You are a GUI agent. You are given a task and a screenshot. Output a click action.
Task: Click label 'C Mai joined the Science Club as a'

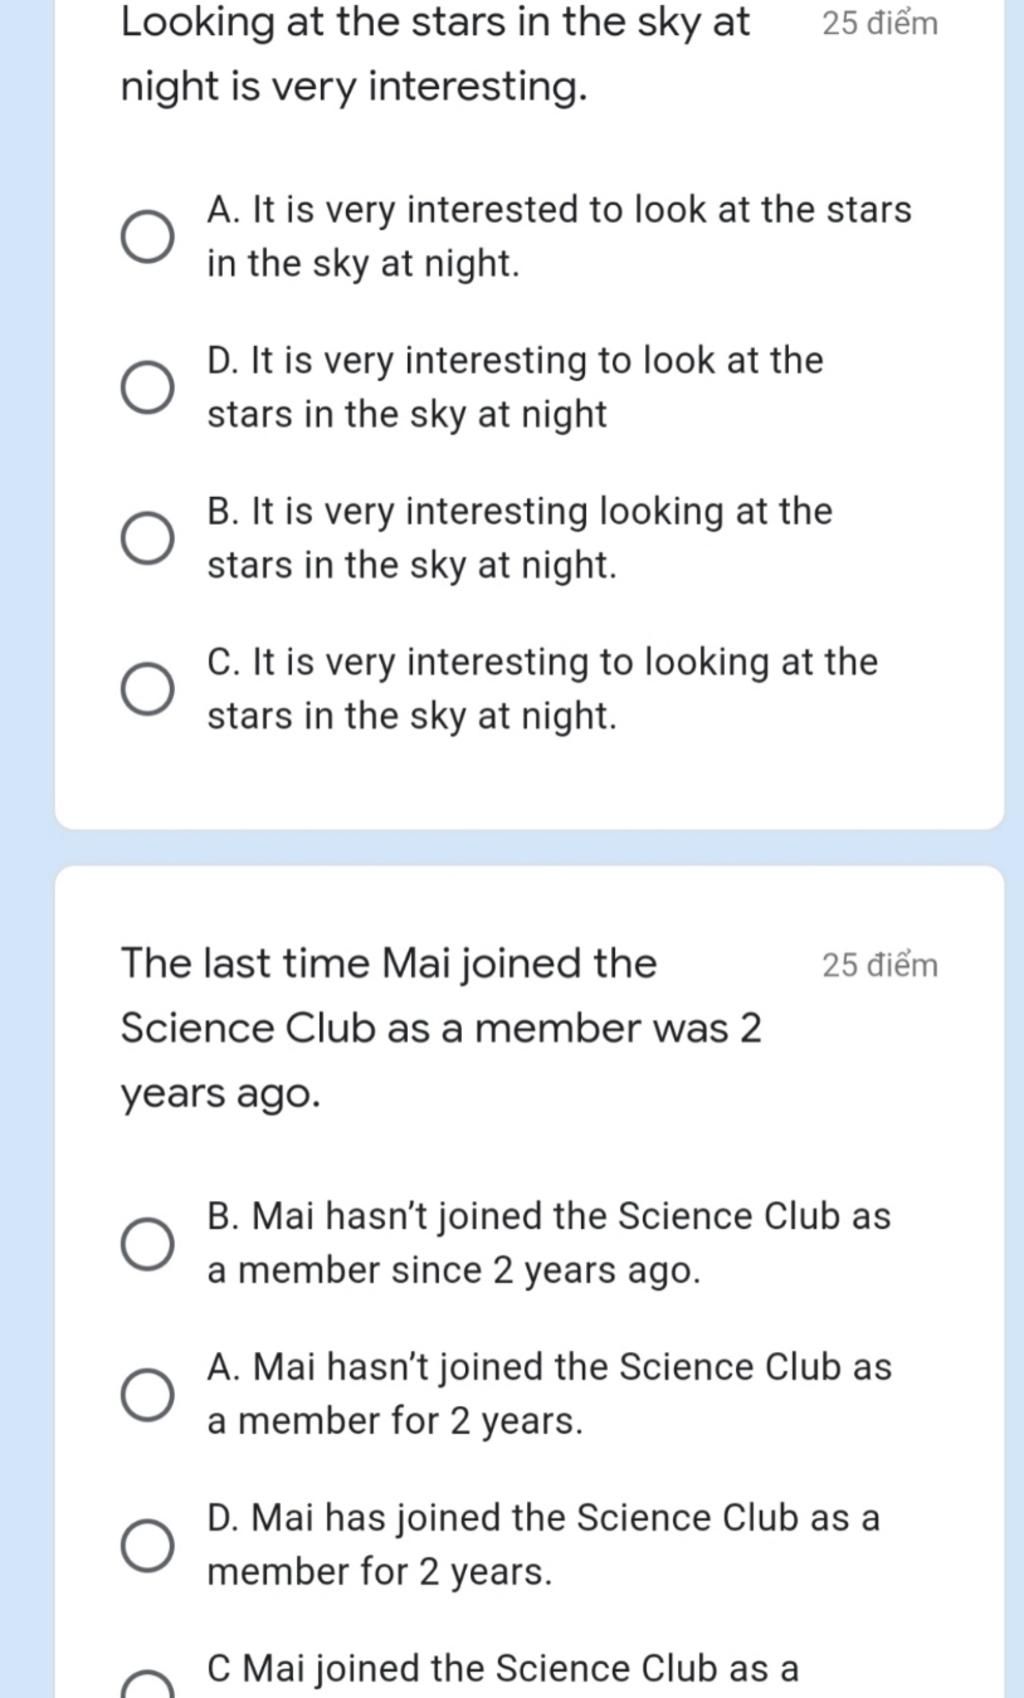(503, 1669)
